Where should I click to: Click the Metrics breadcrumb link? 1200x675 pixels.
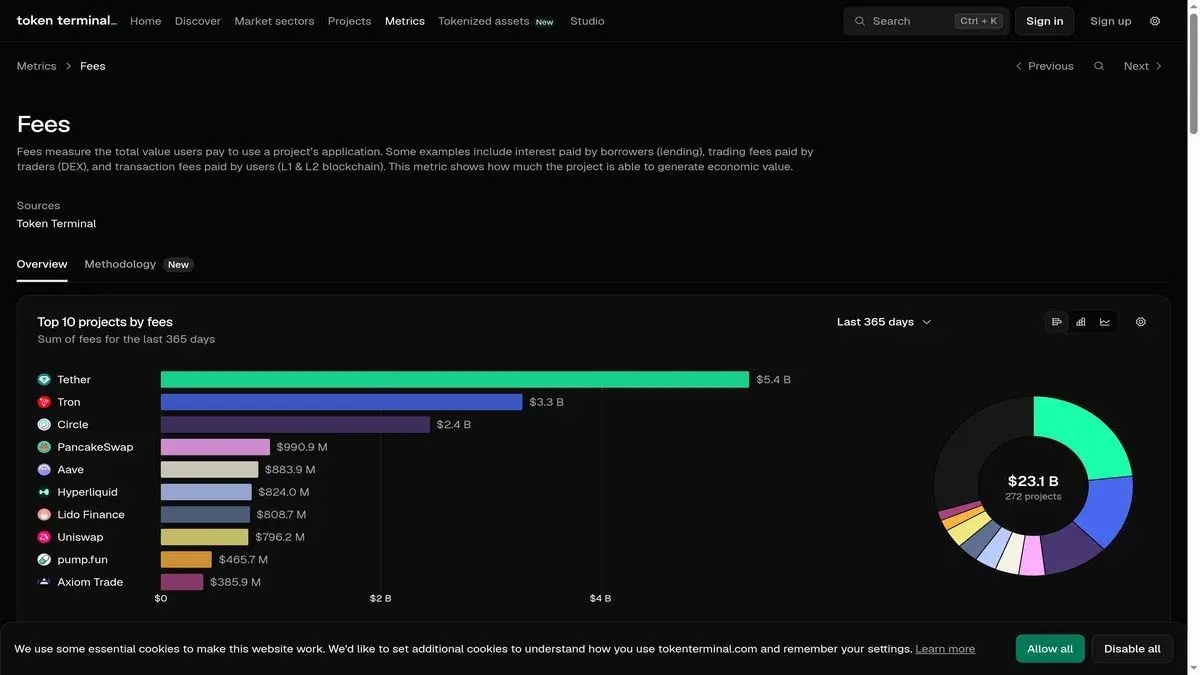point(37,66)
